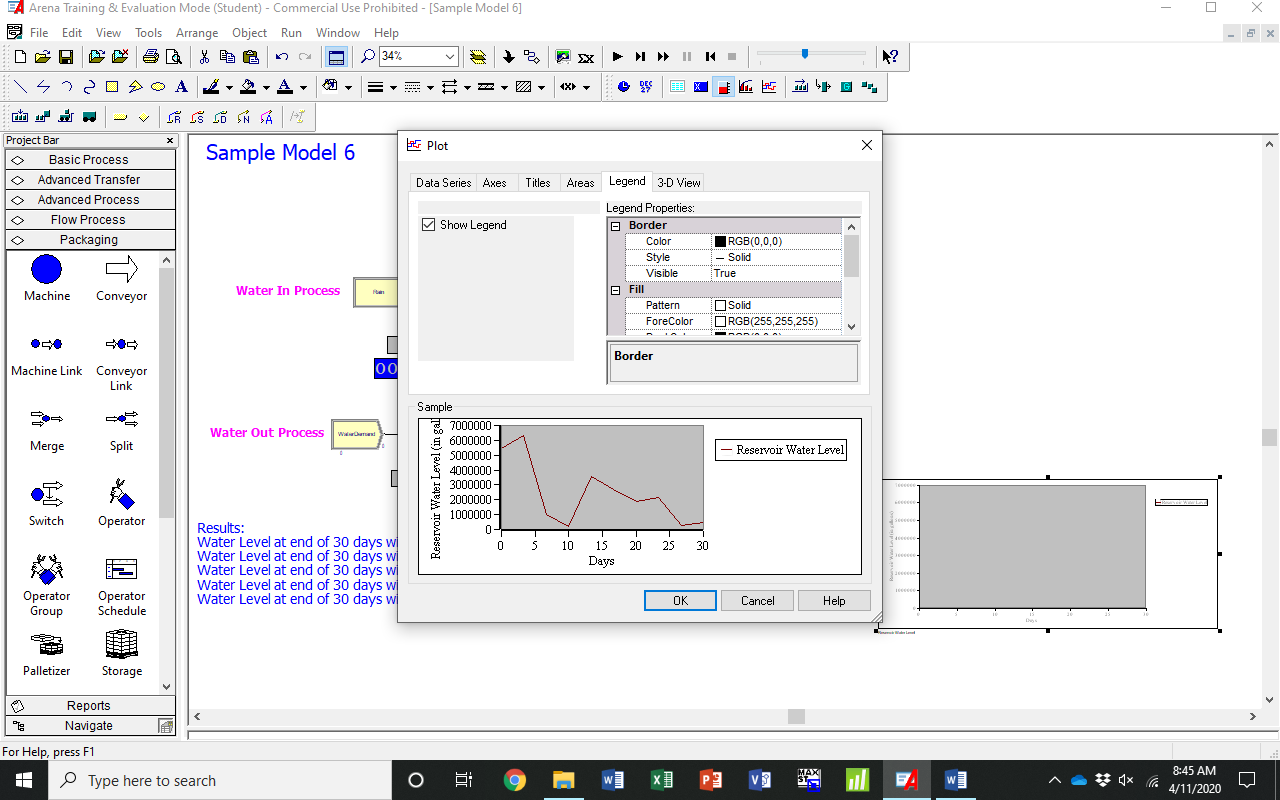Click the animation speed slider handle

[x=805, y=54]
